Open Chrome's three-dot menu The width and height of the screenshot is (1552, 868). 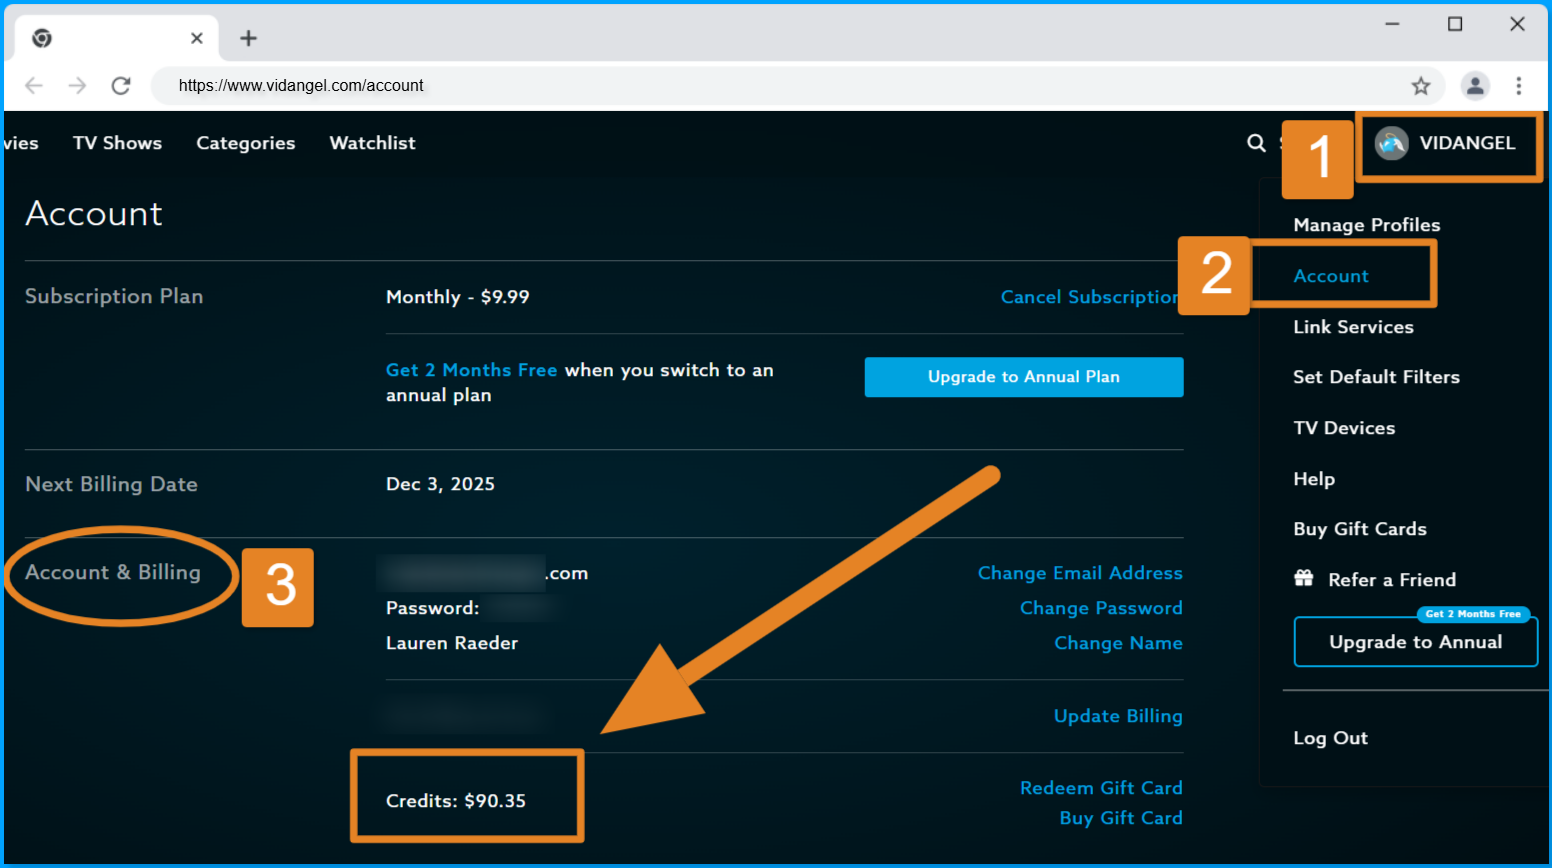(1519, 86)
